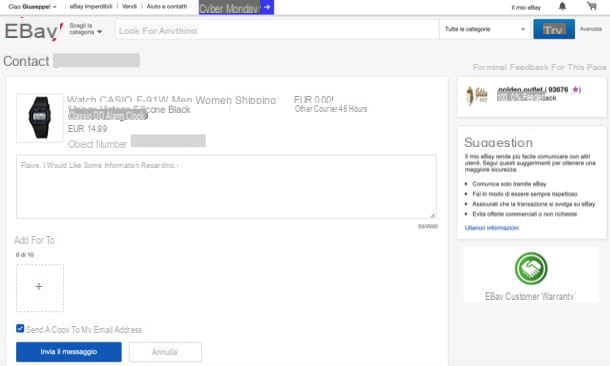The height and width of the screenshot is (366, 610).
Task: Click the Cyber Monday arrow banner
Action: click(236, 7)
